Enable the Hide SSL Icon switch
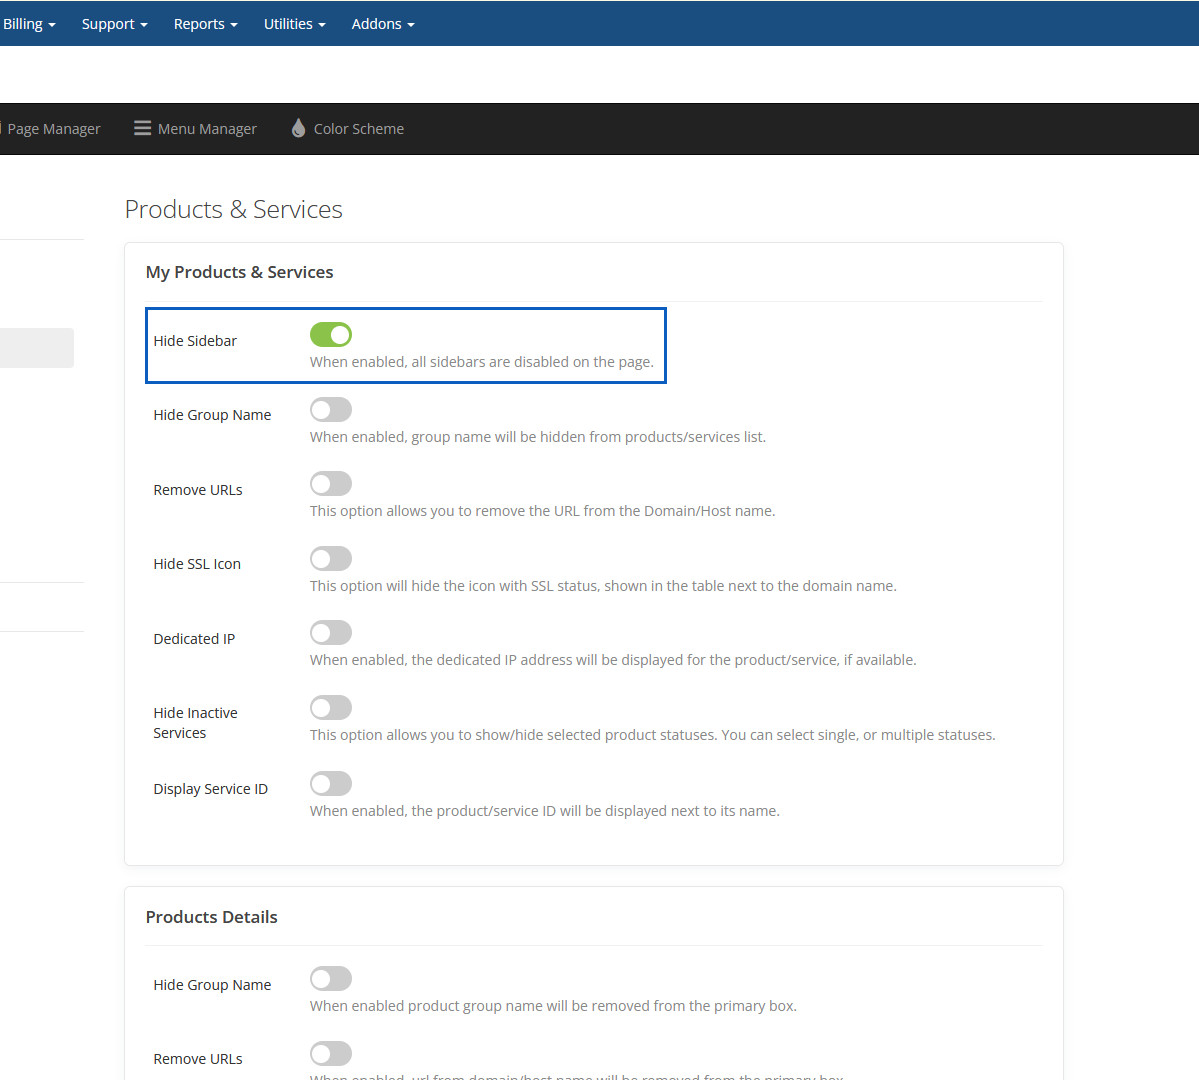 [331, 559]
